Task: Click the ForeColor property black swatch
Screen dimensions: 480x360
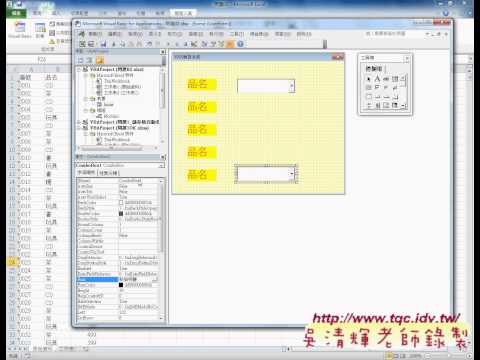Action: pos(121,285)
